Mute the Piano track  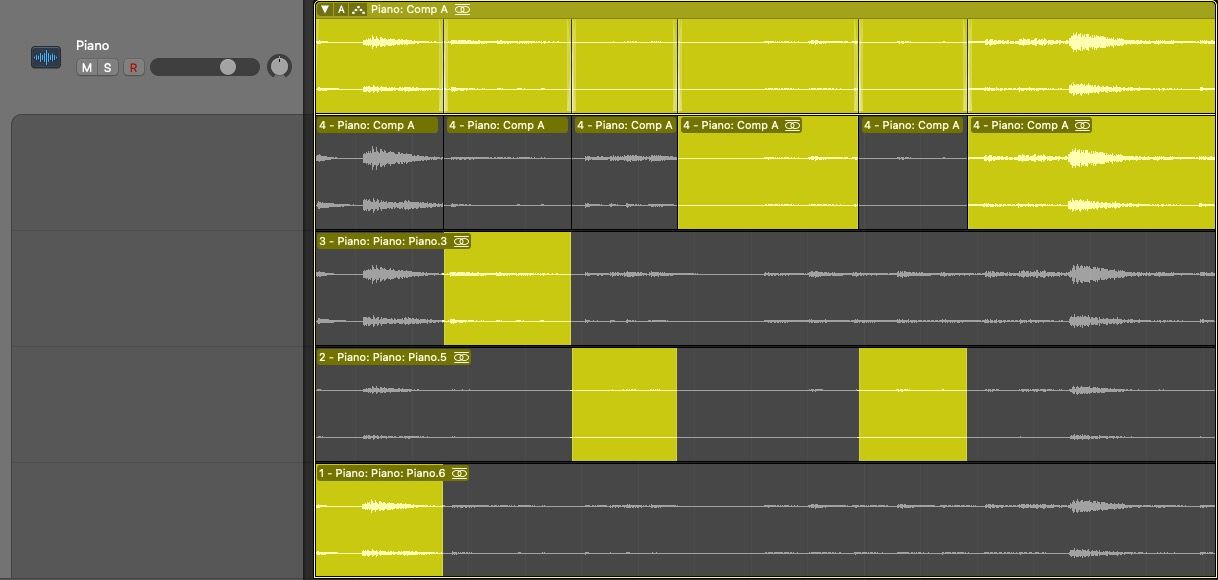[x=87, y=67]
